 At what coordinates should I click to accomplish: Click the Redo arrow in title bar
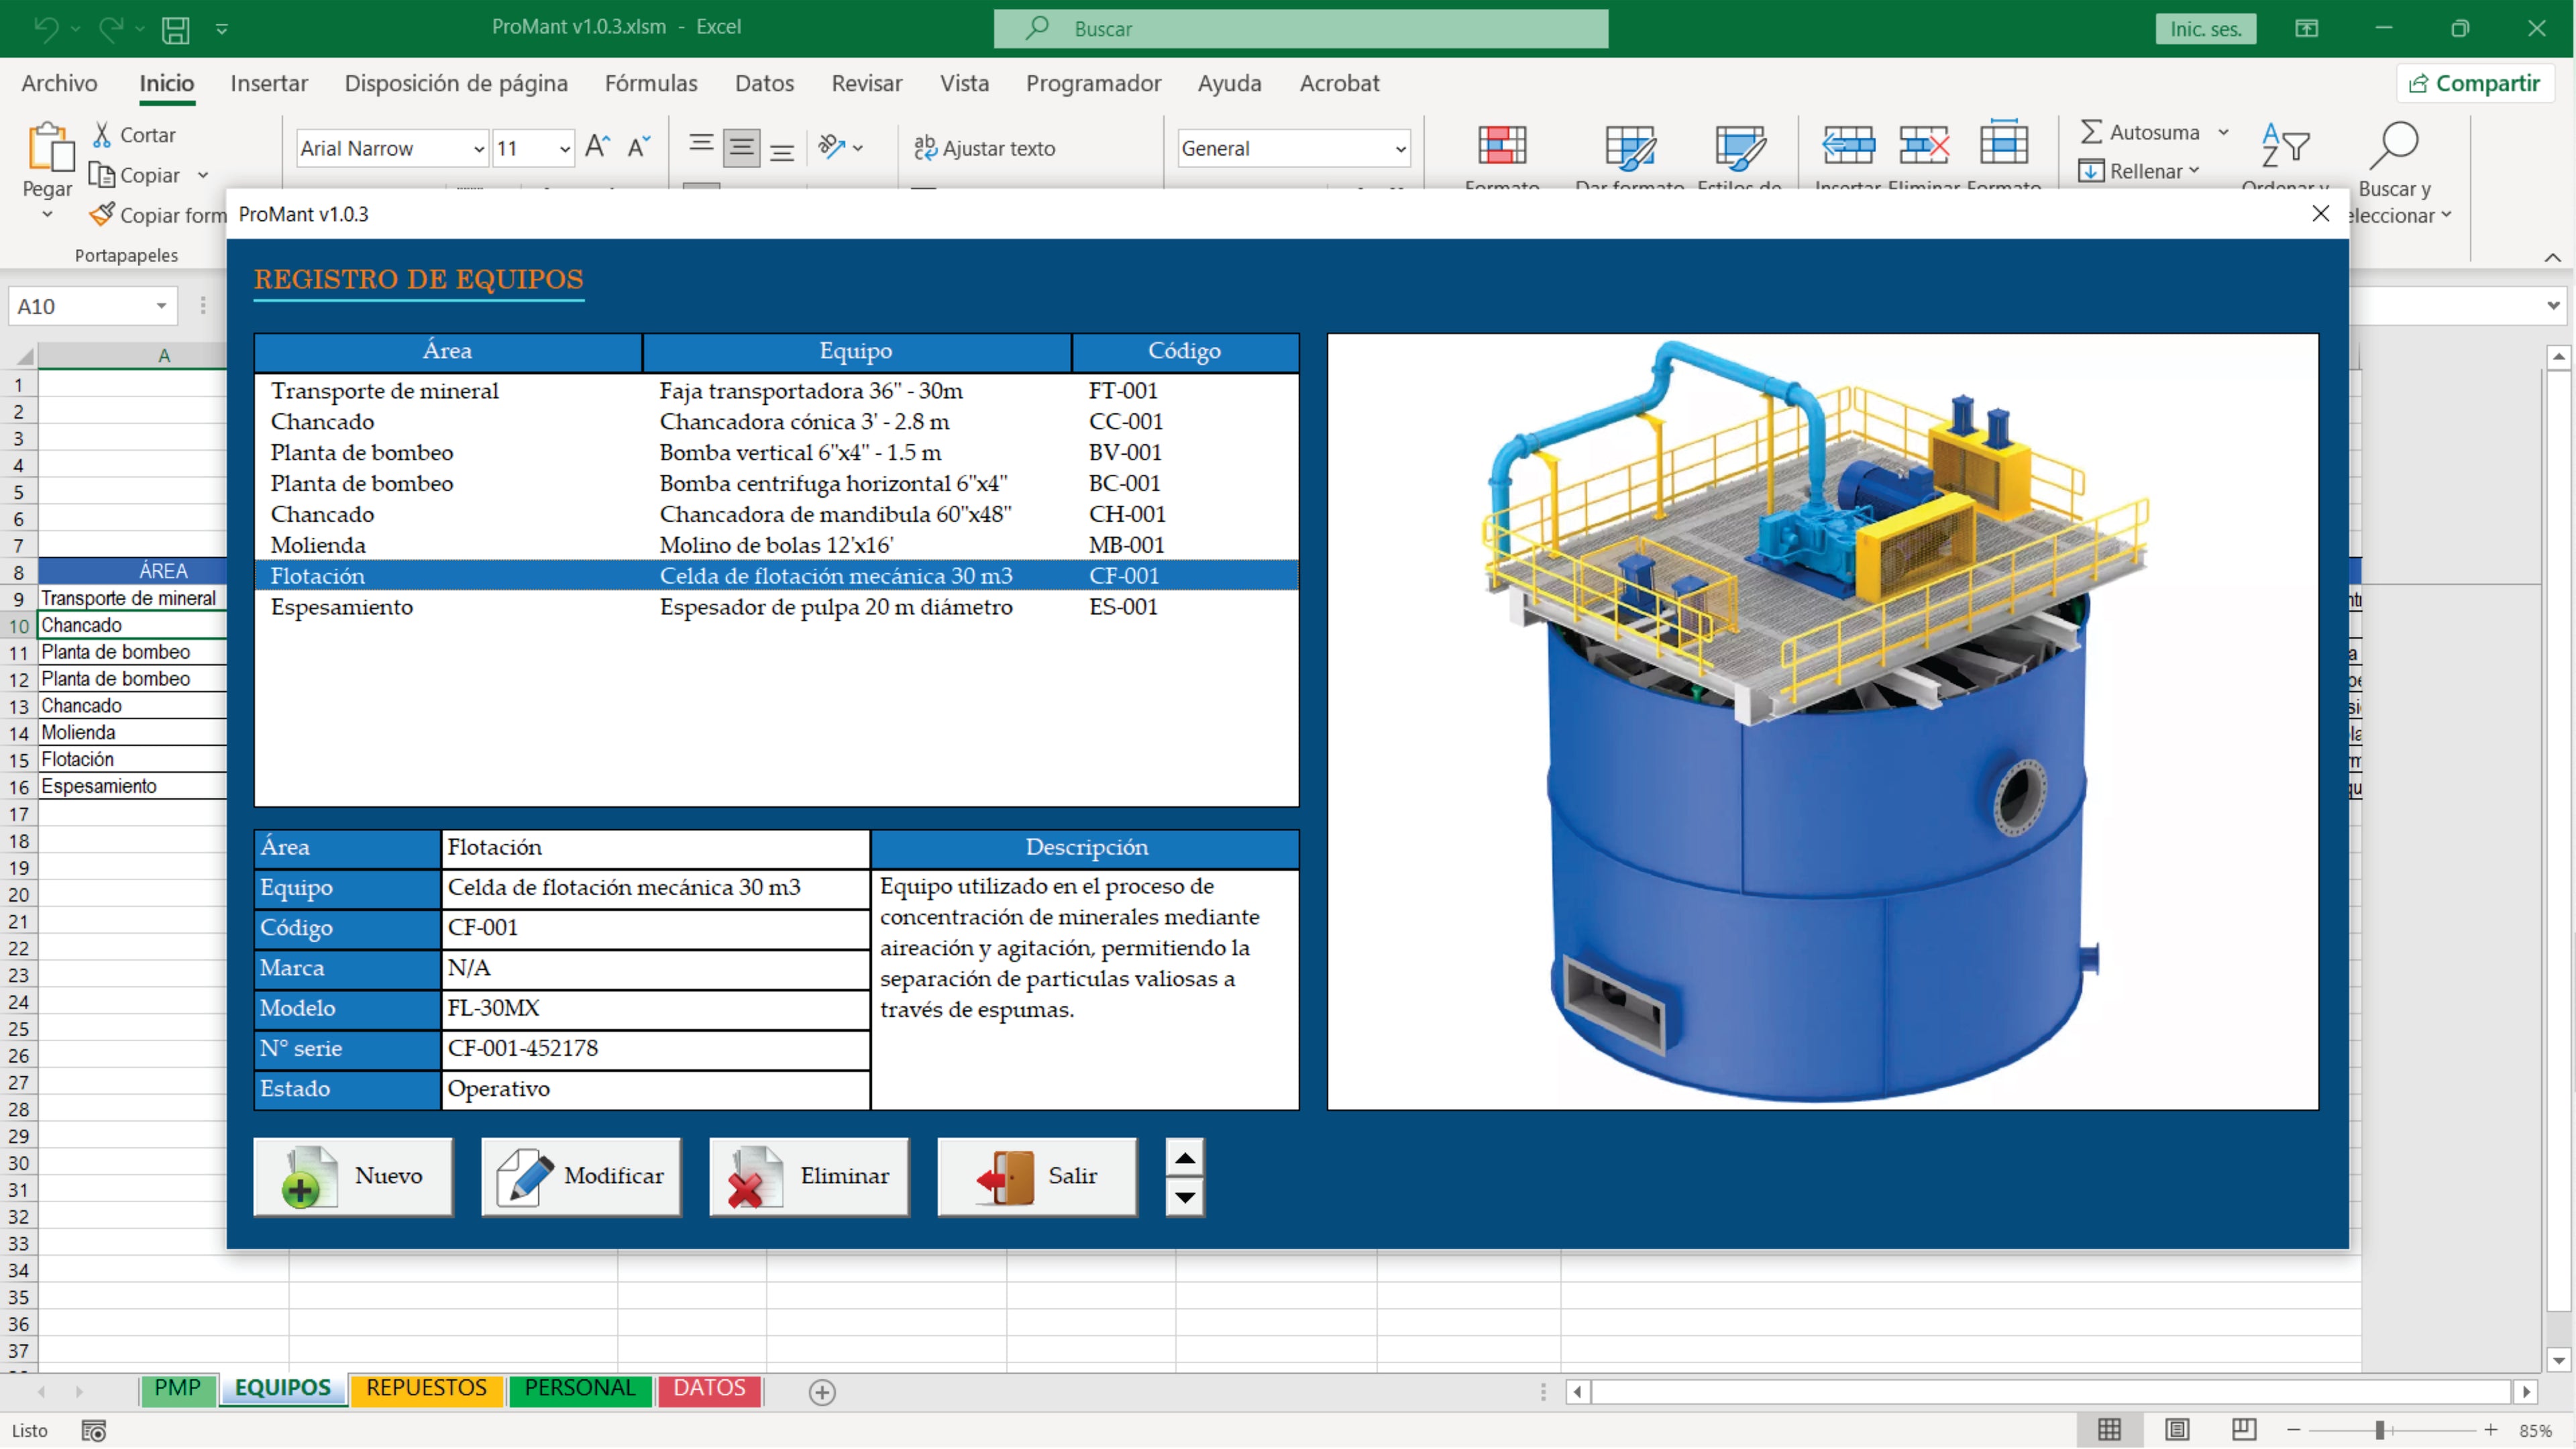tap(110, 28)
